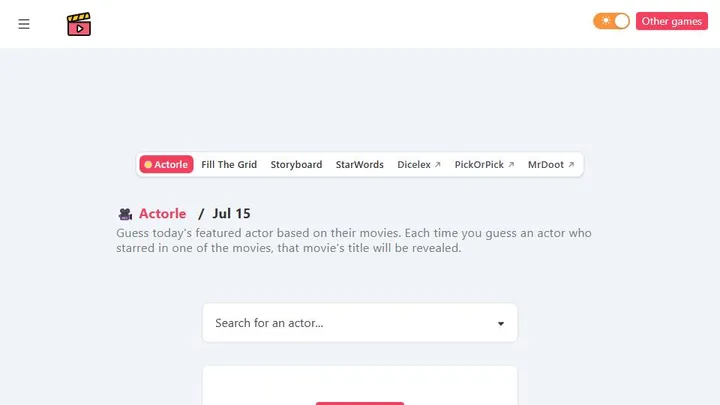Open the PickOrPick external link

click(x=484, y=164)
